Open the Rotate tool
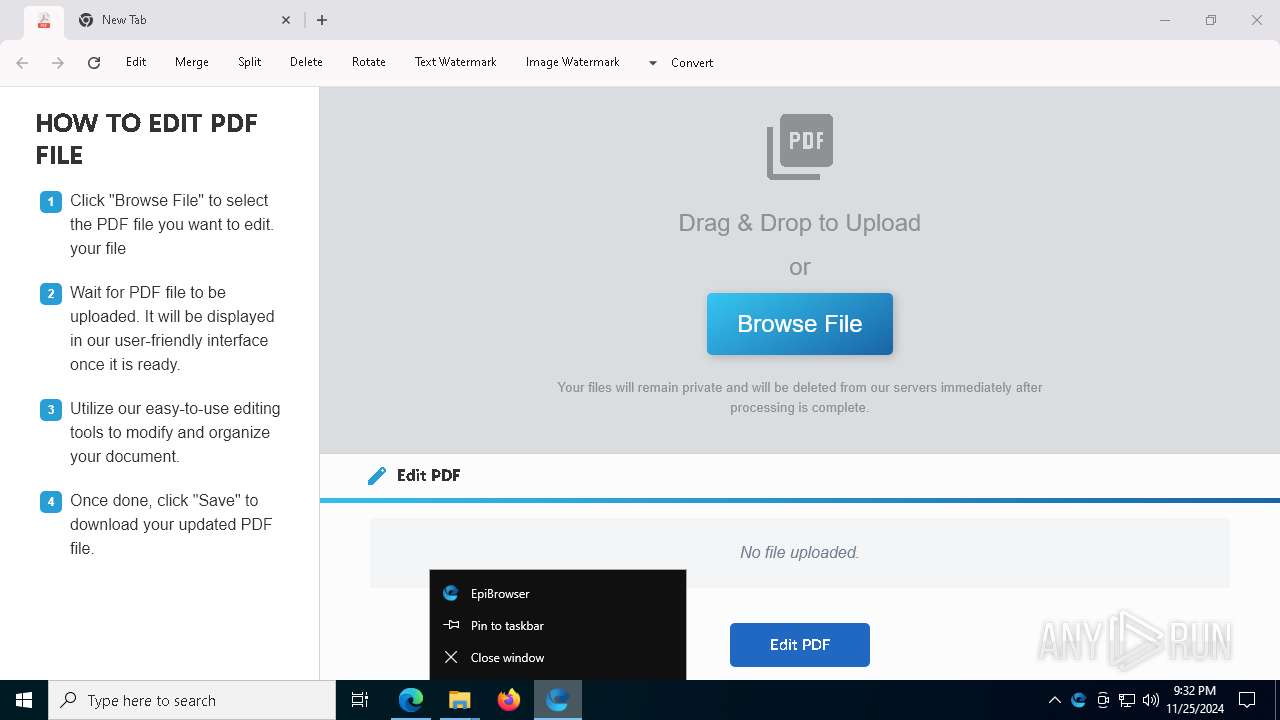1280x720 pixels. pyautogui.click(x=369, y=62)
